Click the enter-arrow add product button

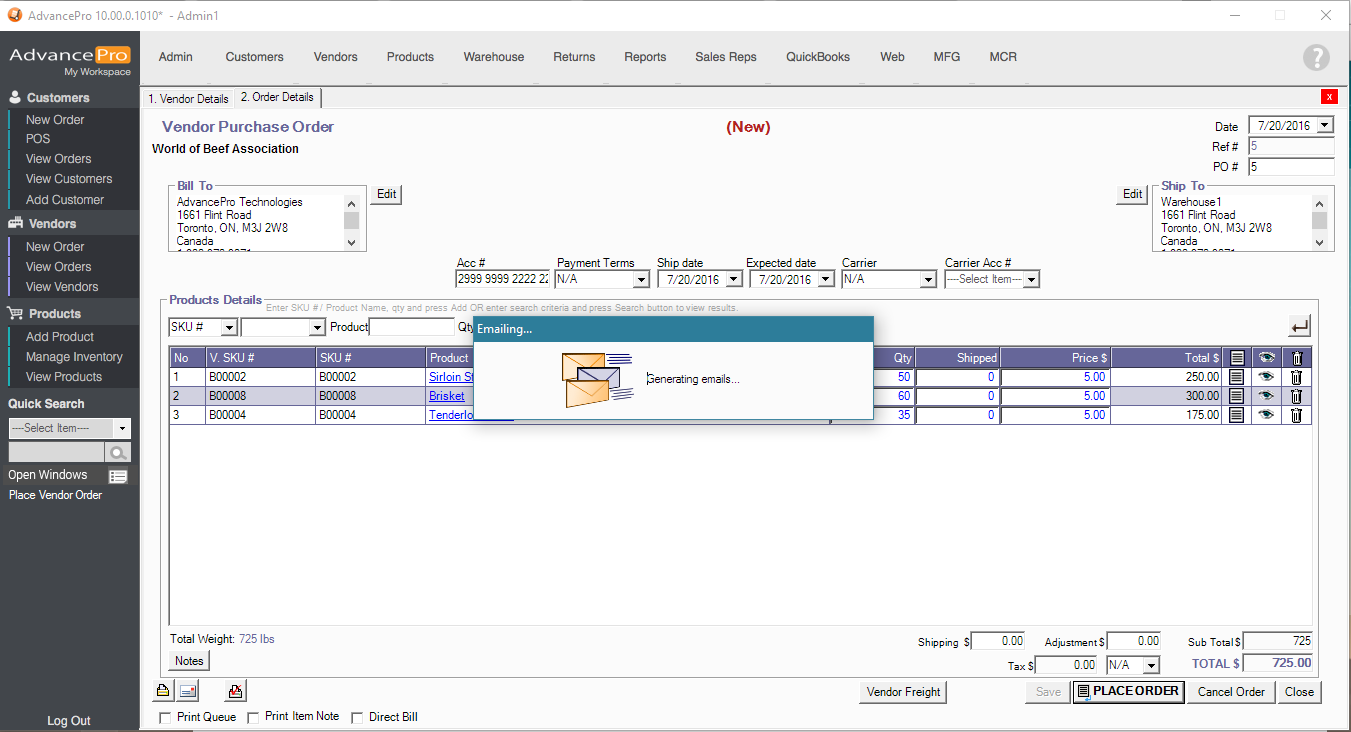[x=1299, y=326]
